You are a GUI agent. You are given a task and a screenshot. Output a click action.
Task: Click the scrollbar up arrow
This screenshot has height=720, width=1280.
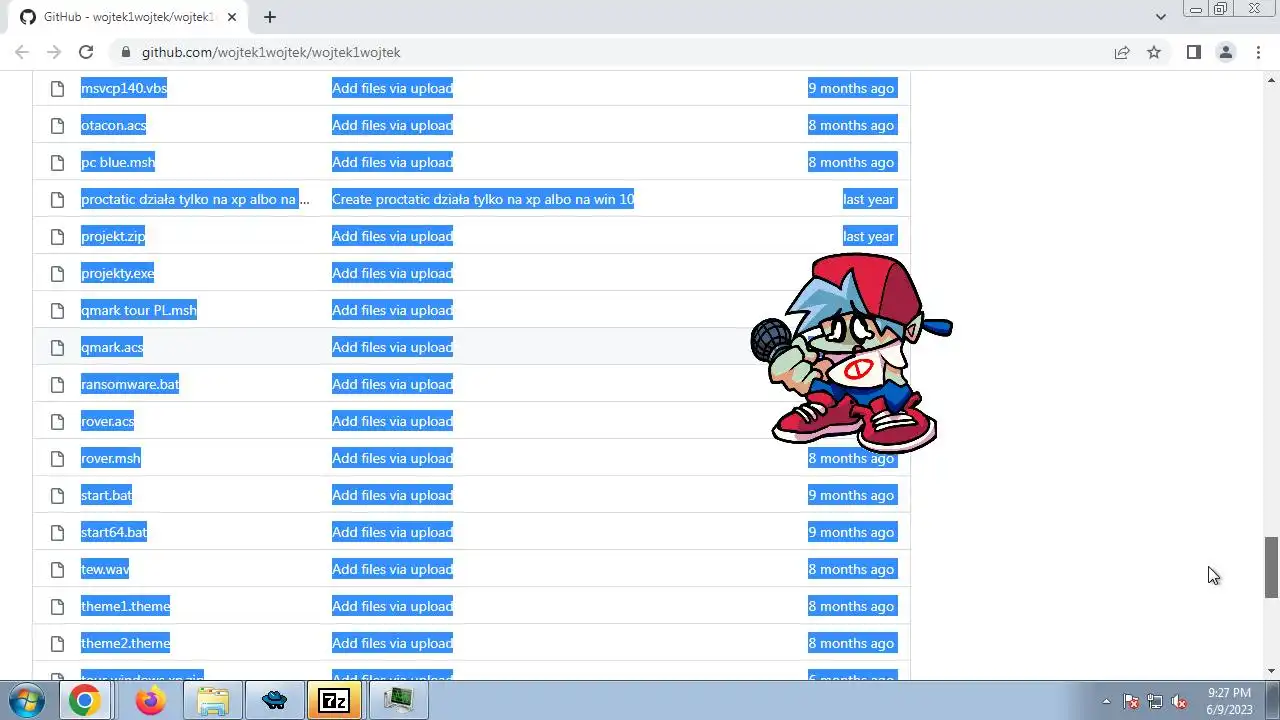1271,78
